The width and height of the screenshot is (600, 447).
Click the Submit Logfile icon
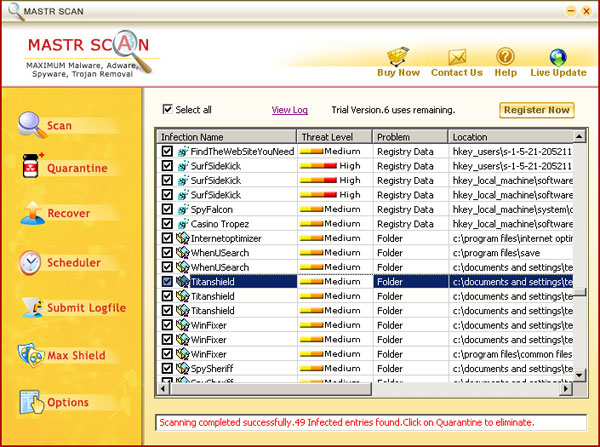tap(33, 307)
